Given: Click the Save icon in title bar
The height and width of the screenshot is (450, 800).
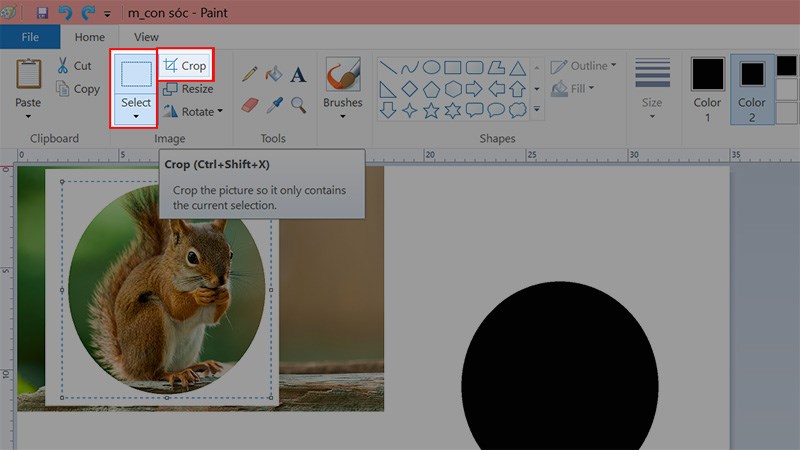Looking at the screenshot, I should [x=42, y=13].
